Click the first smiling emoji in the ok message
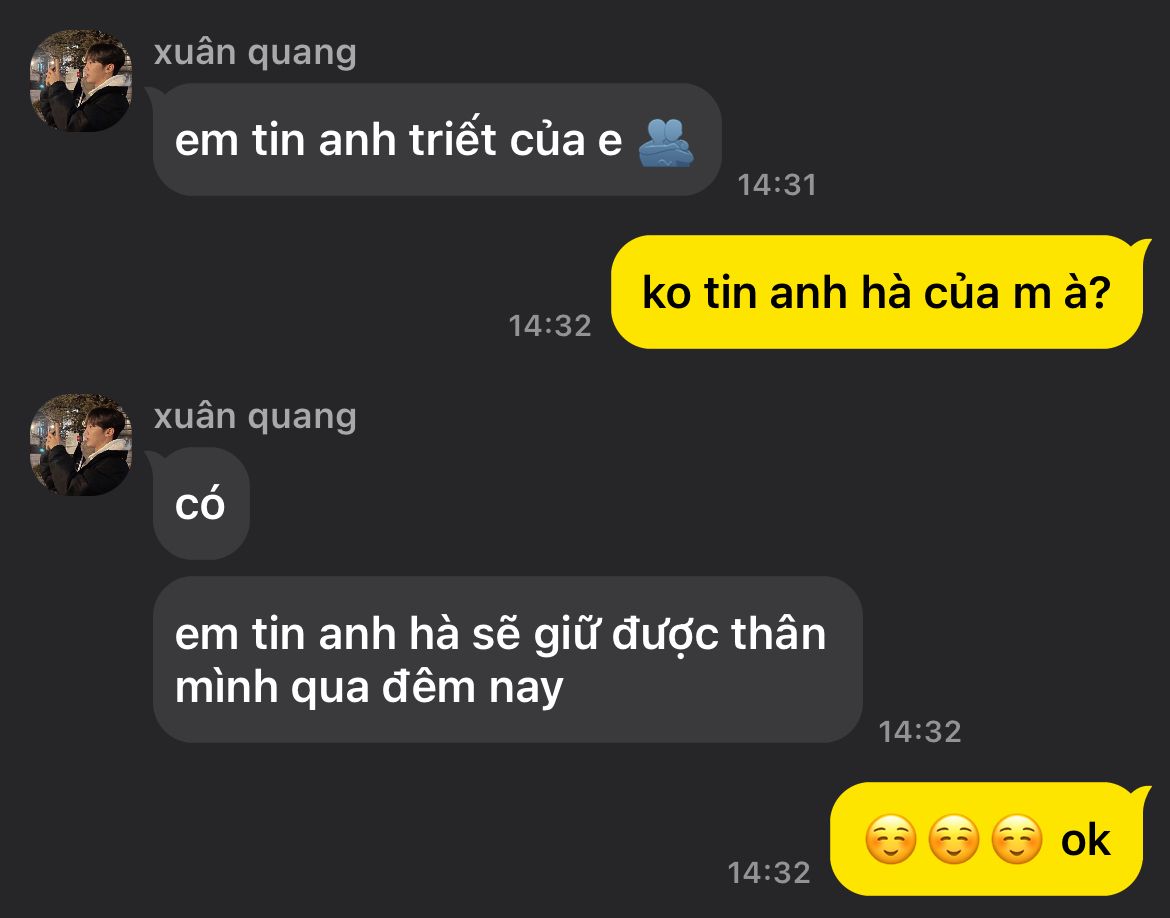The width and height of the screenshot is (1170, 918). 890,840
